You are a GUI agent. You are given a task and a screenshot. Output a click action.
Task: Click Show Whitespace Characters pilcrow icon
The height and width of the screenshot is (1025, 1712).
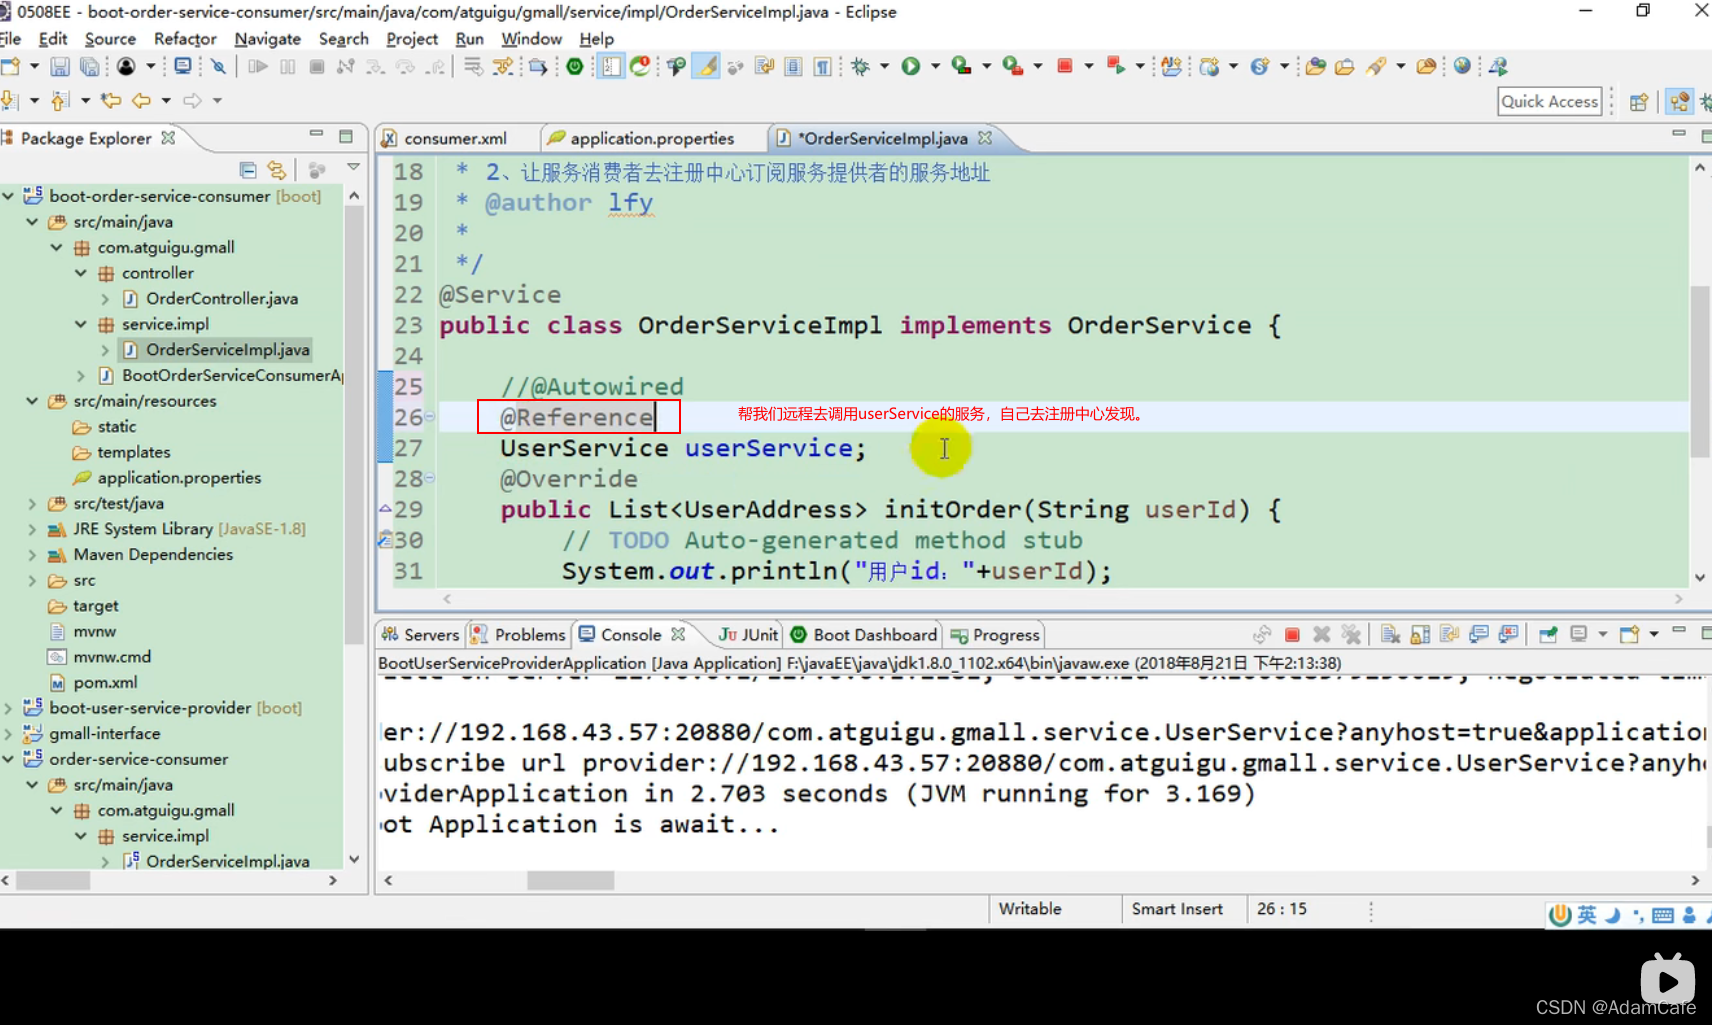(822, 67)
